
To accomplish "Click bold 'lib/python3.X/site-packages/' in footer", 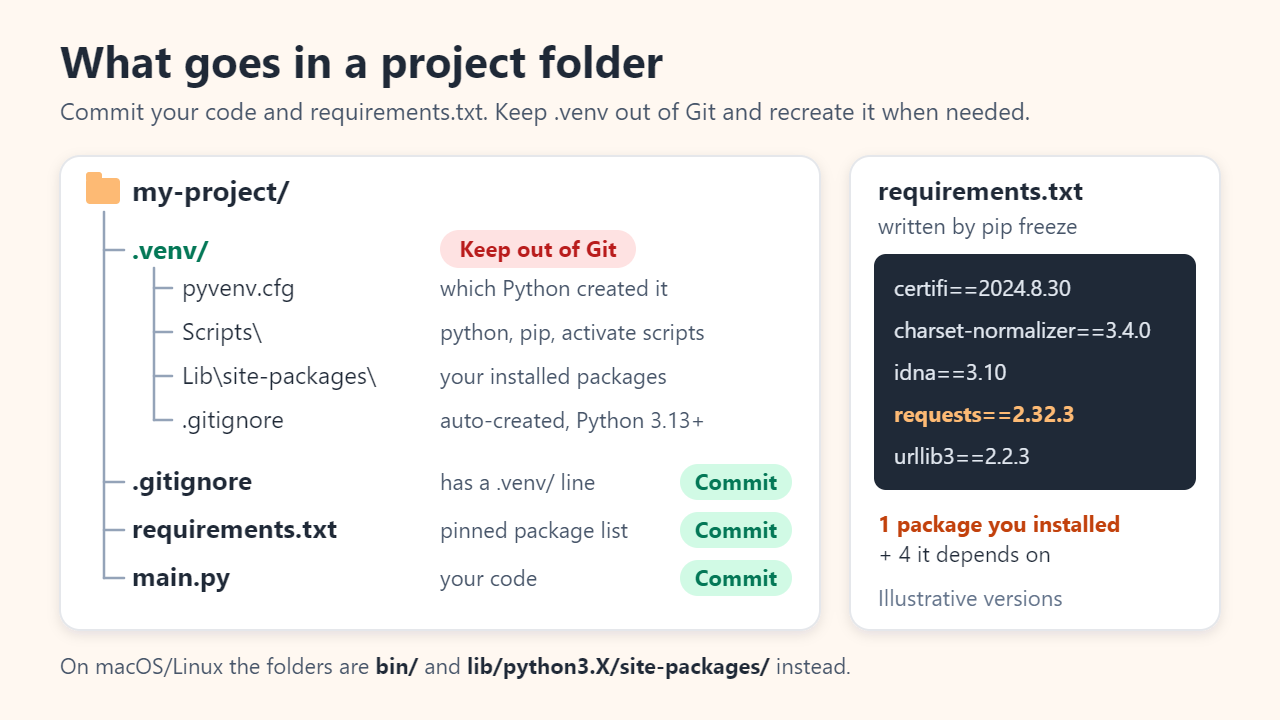I will [619, 666].
